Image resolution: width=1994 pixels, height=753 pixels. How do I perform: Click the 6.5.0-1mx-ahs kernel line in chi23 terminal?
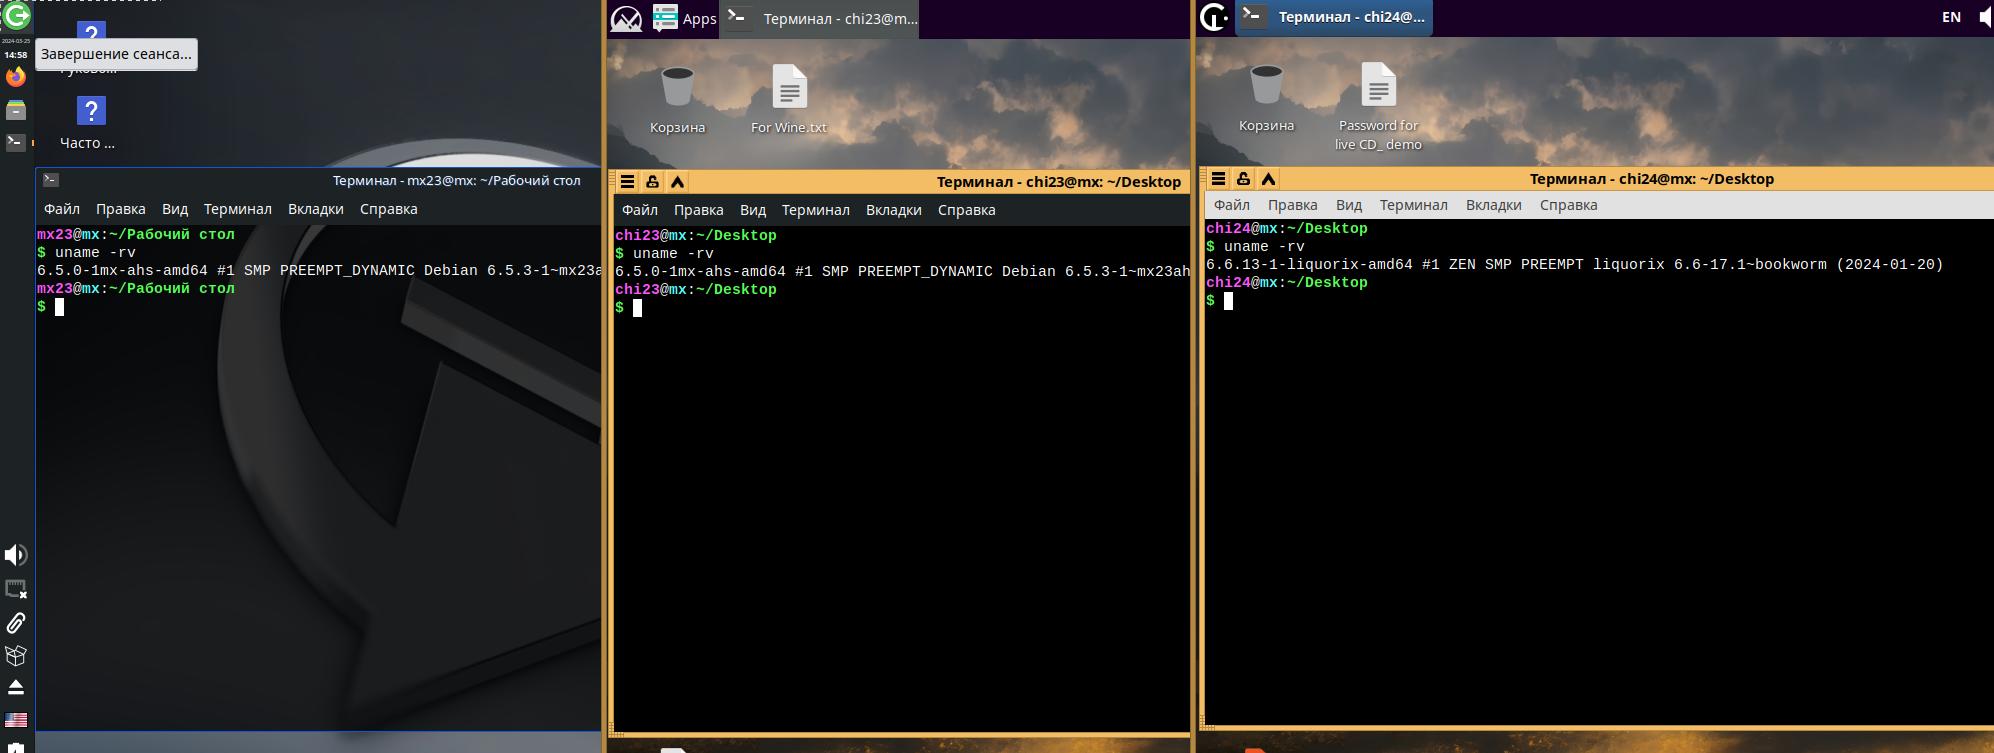click(x=902, y=272)
